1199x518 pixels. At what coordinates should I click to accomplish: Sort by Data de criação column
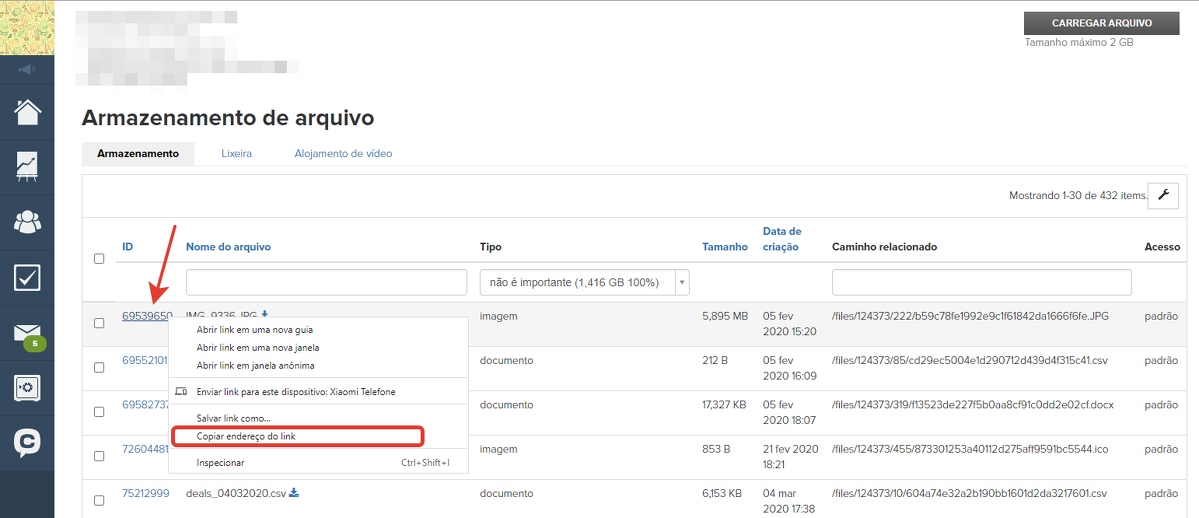(x=781, y=239)
